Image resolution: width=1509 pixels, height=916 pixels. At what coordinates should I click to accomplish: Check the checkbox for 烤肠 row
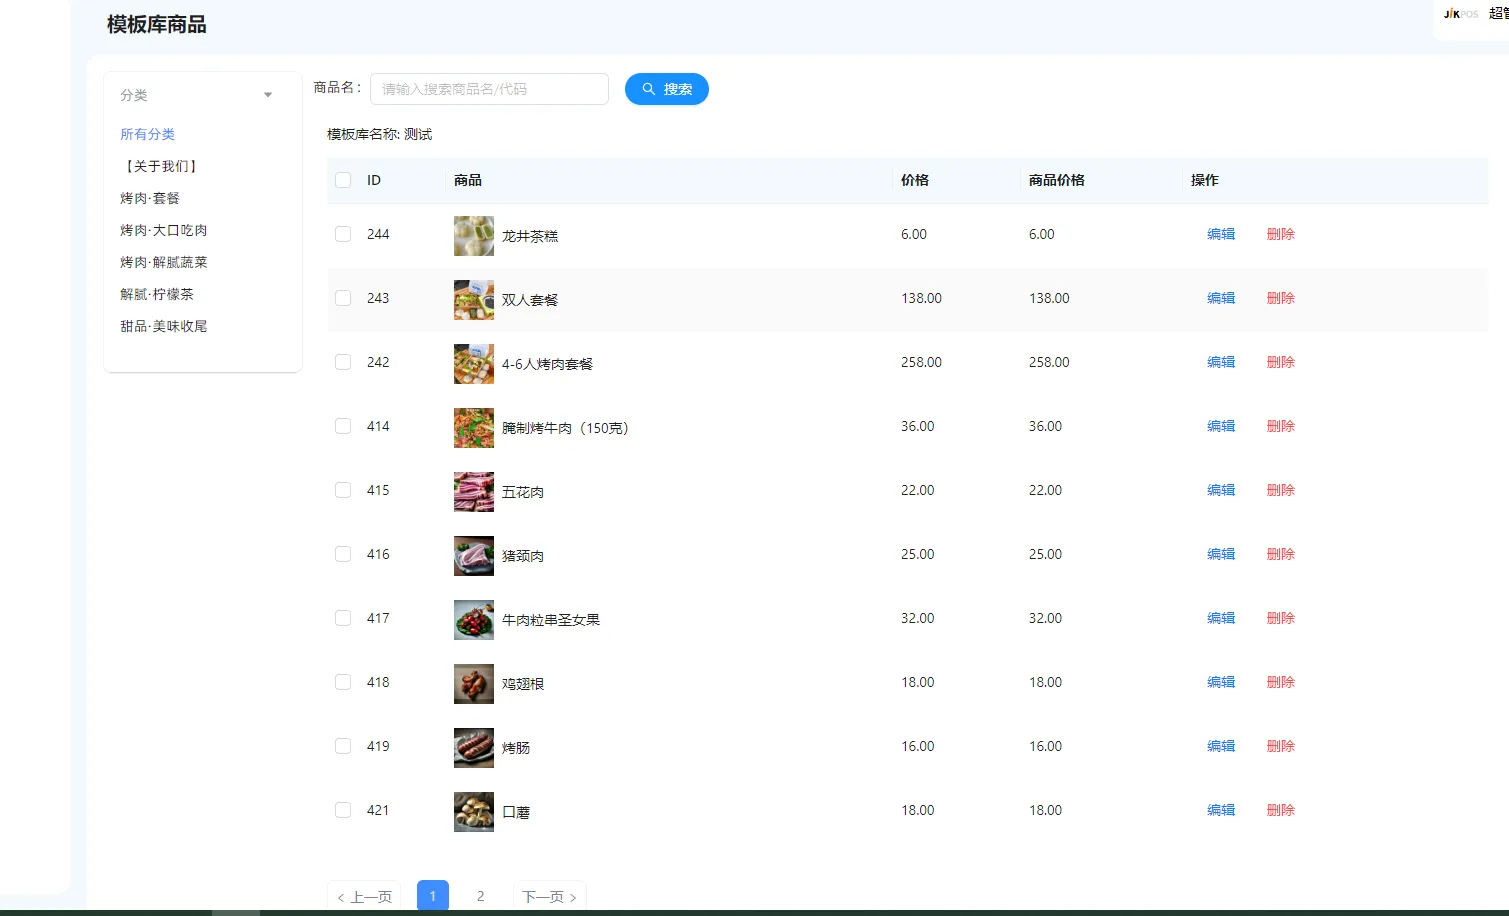(343, 746)
